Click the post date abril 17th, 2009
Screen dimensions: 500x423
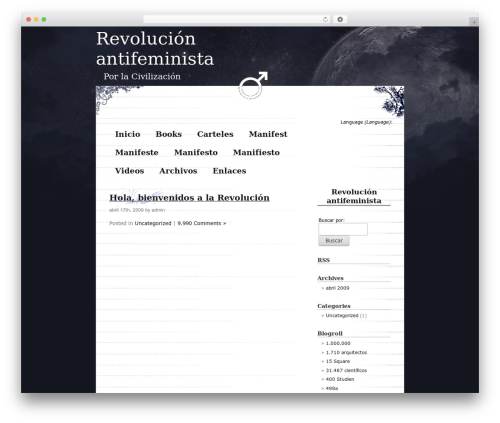126,210
